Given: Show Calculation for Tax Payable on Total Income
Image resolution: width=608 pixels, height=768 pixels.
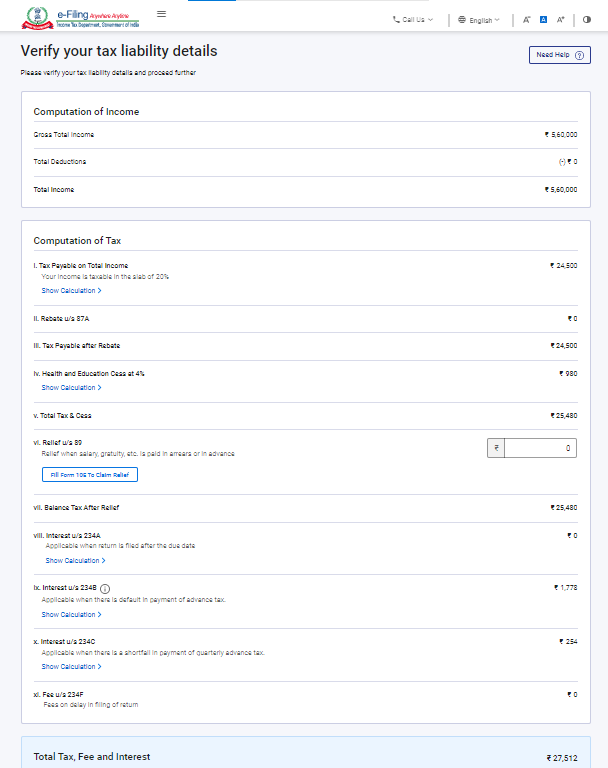Looking at the screenshot, I should [71, 291].
